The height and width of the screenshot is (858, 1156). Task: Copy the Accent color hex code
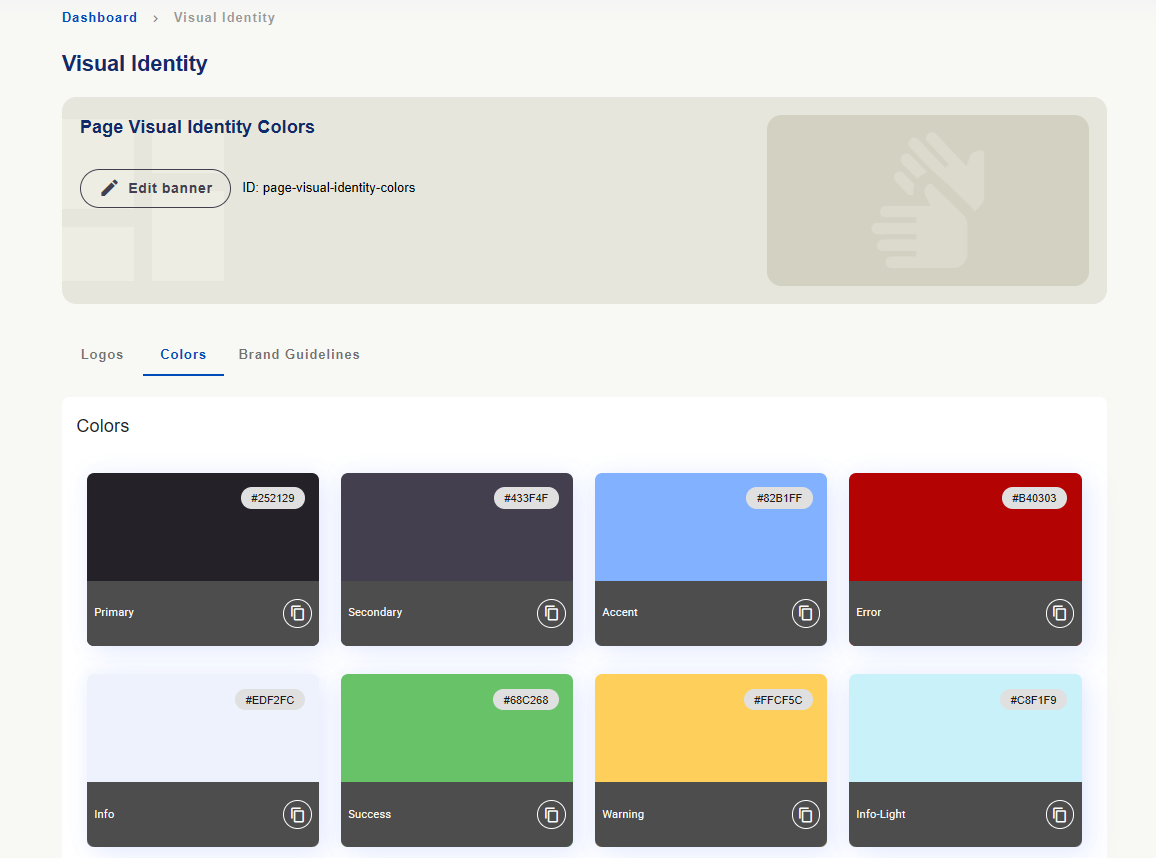[805, 613]
